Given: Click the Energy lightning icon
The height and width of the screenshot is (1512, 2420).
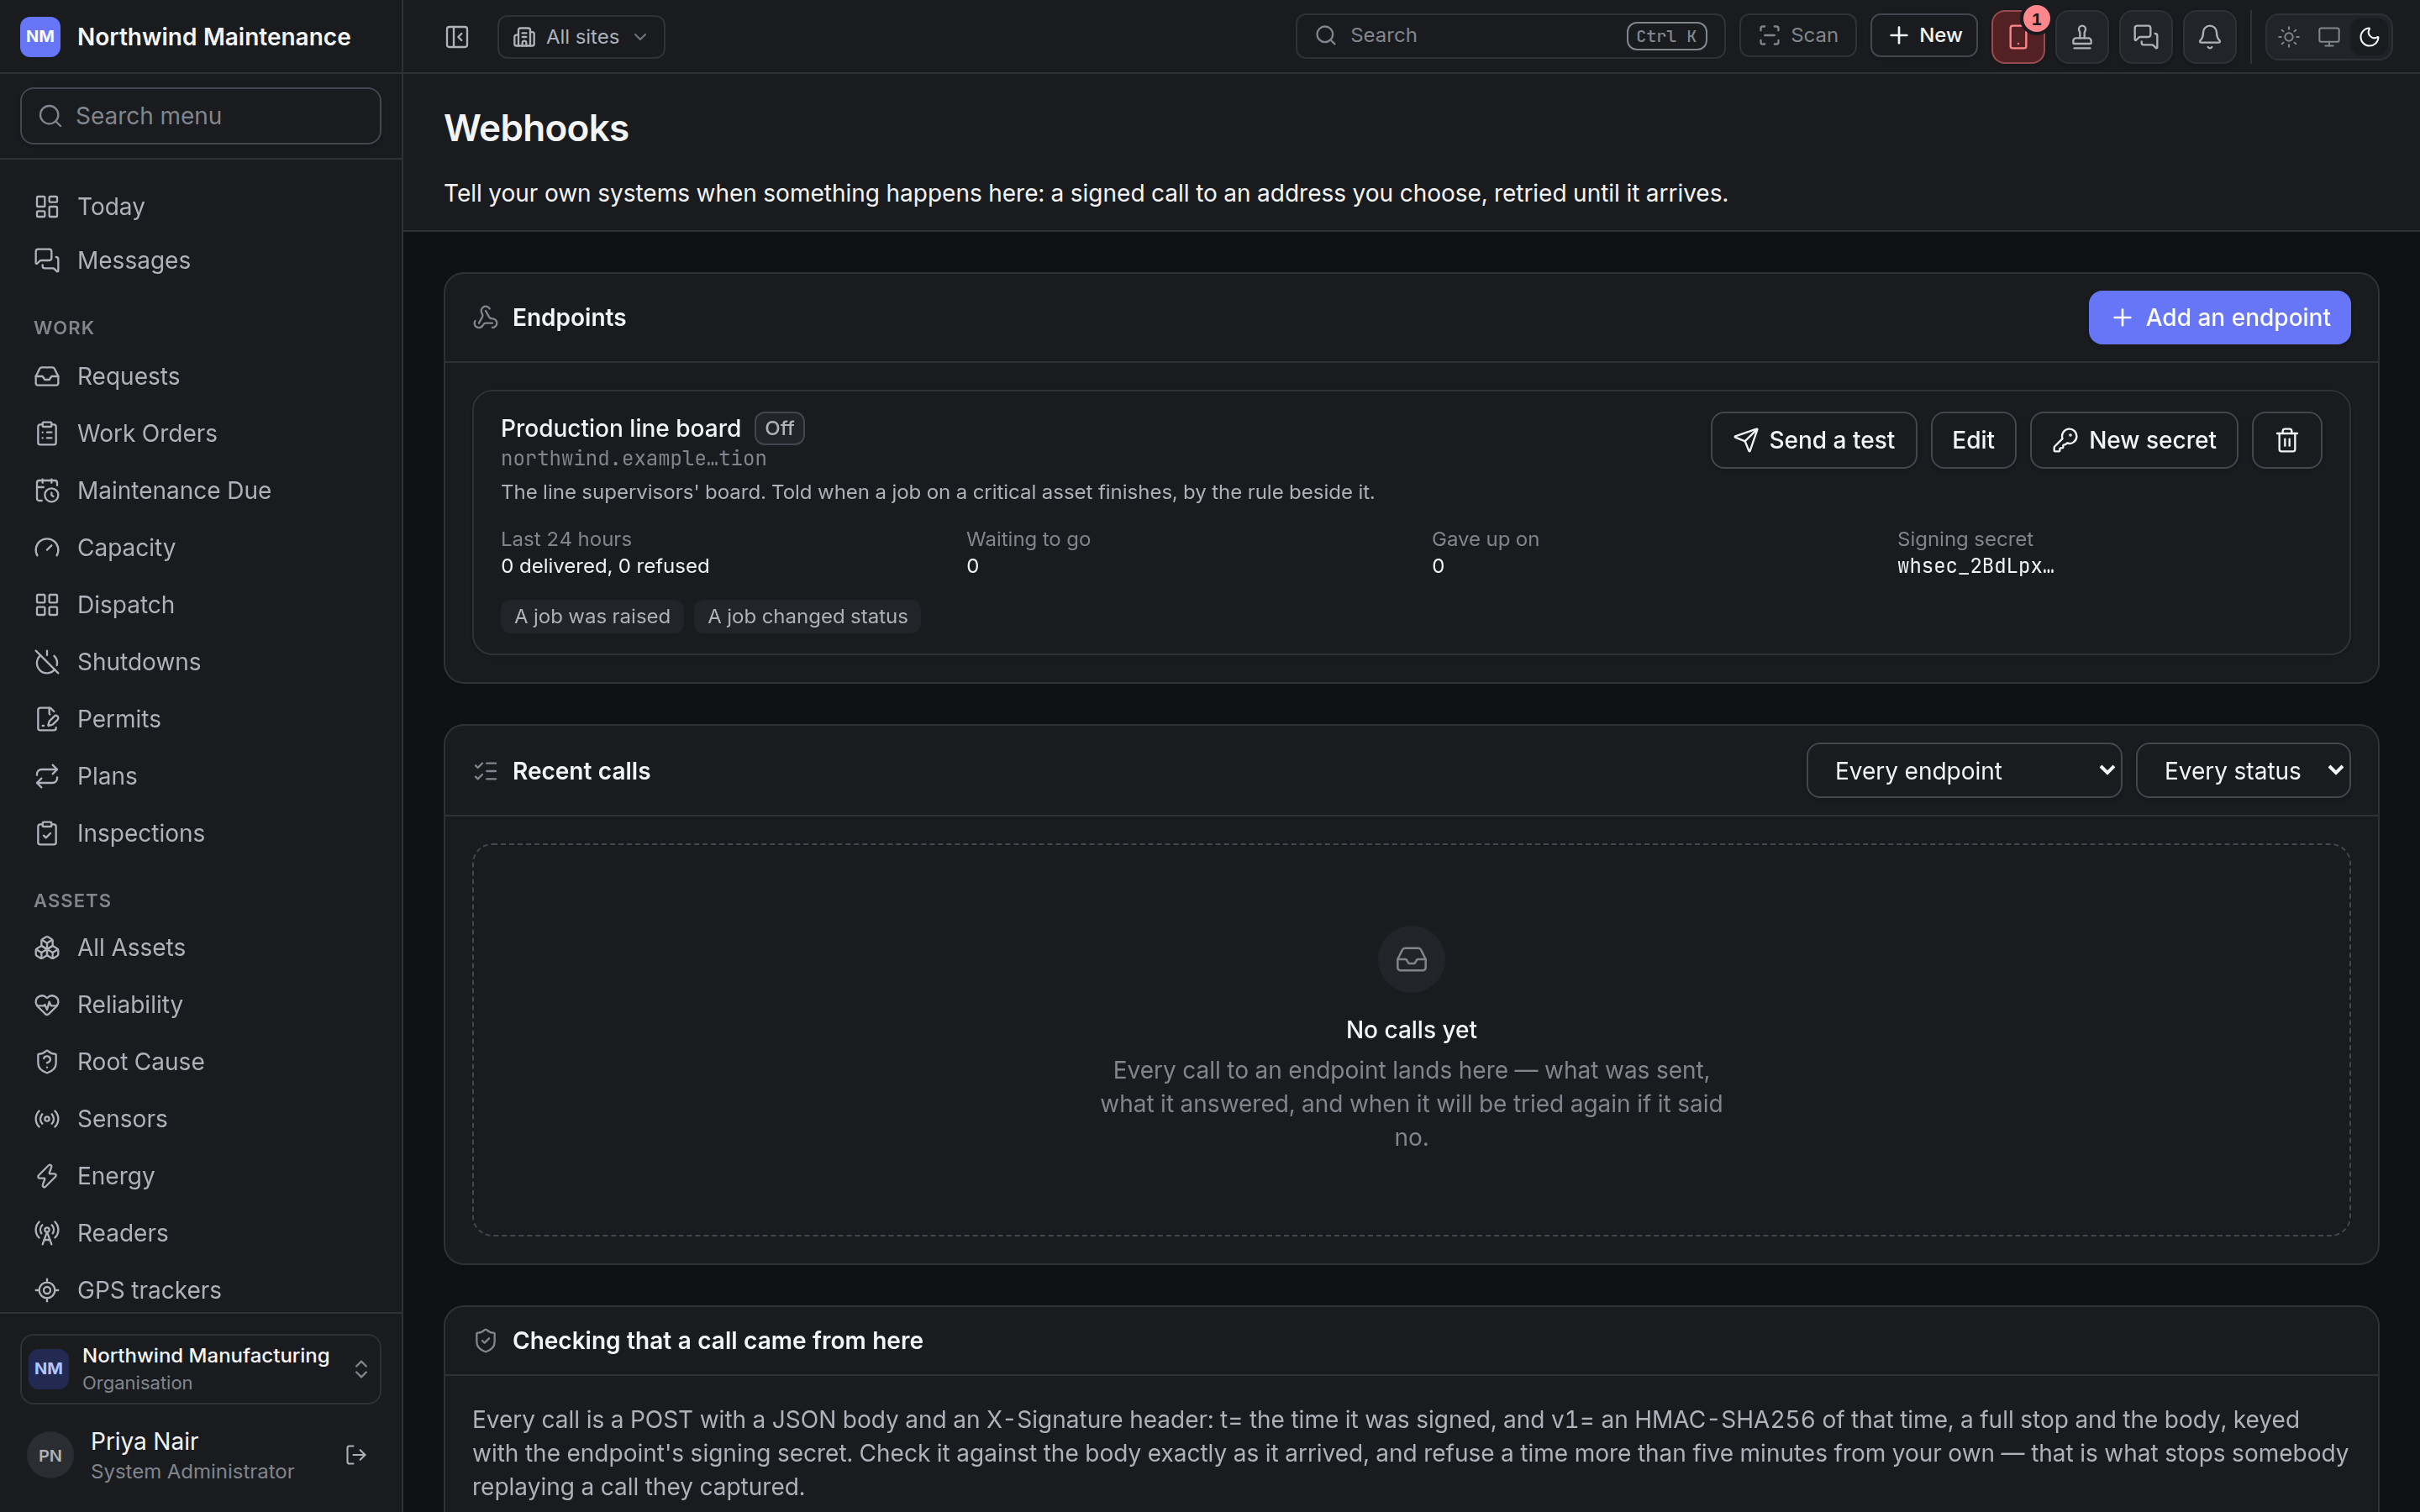Looking at the screenshot, I should [47, 1175].
